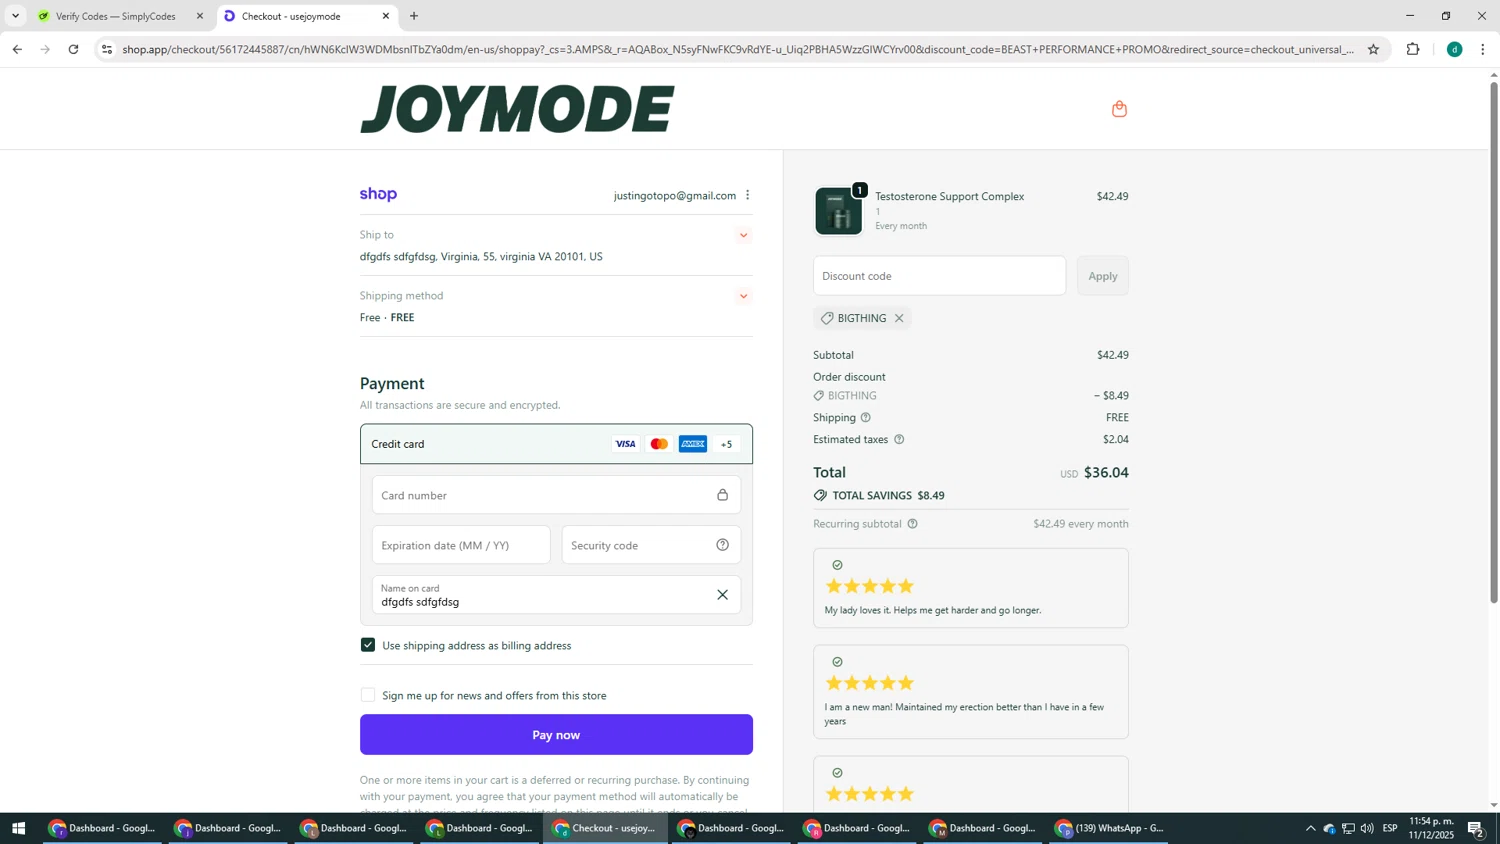Screen dimensions: 1500x844
Task: Open the WhatsApp Chrome window in taskbar
Action: coord(1110,828)
